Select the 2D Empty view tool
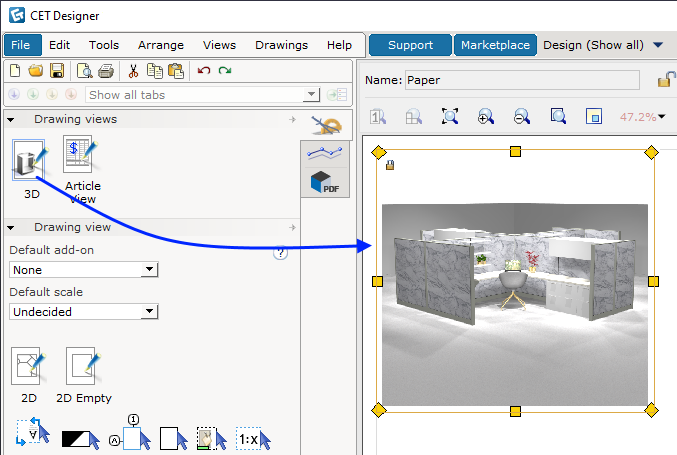 [83, 366]
